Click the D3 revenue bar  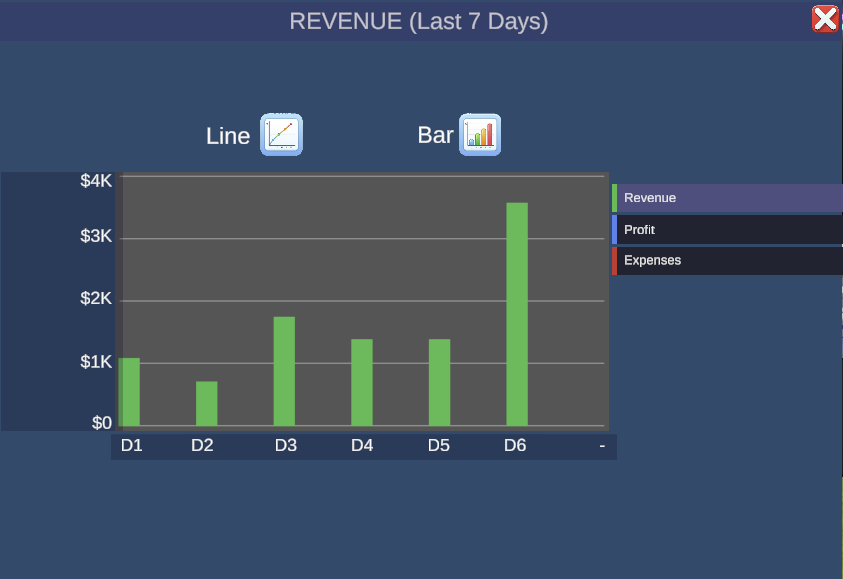tap(284, 371)
